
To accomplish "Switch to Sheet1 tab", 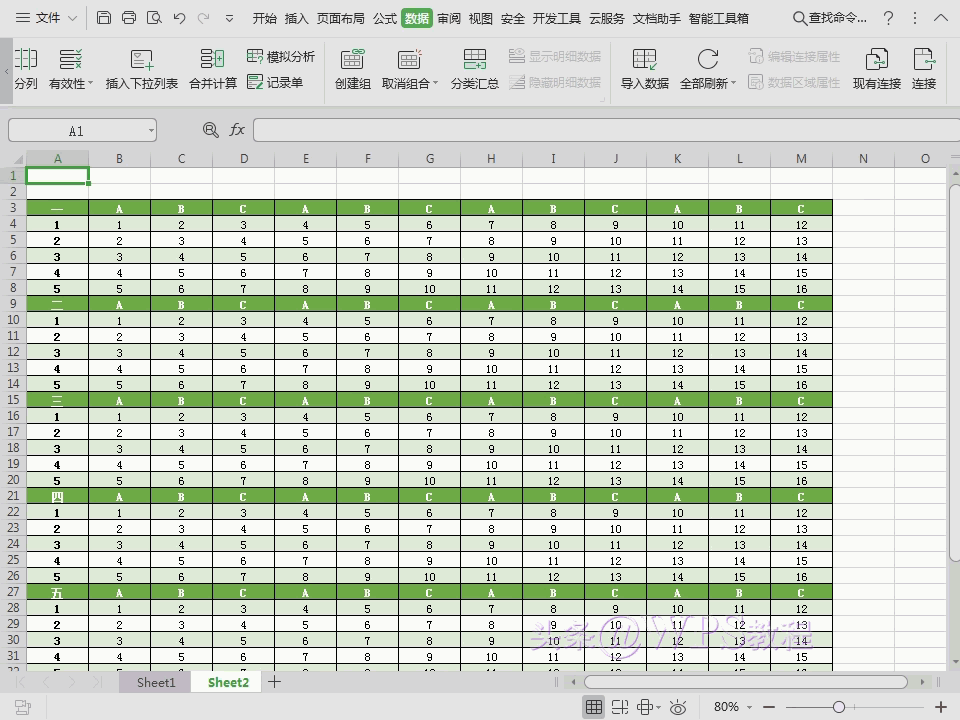I will tap(156, 682).
